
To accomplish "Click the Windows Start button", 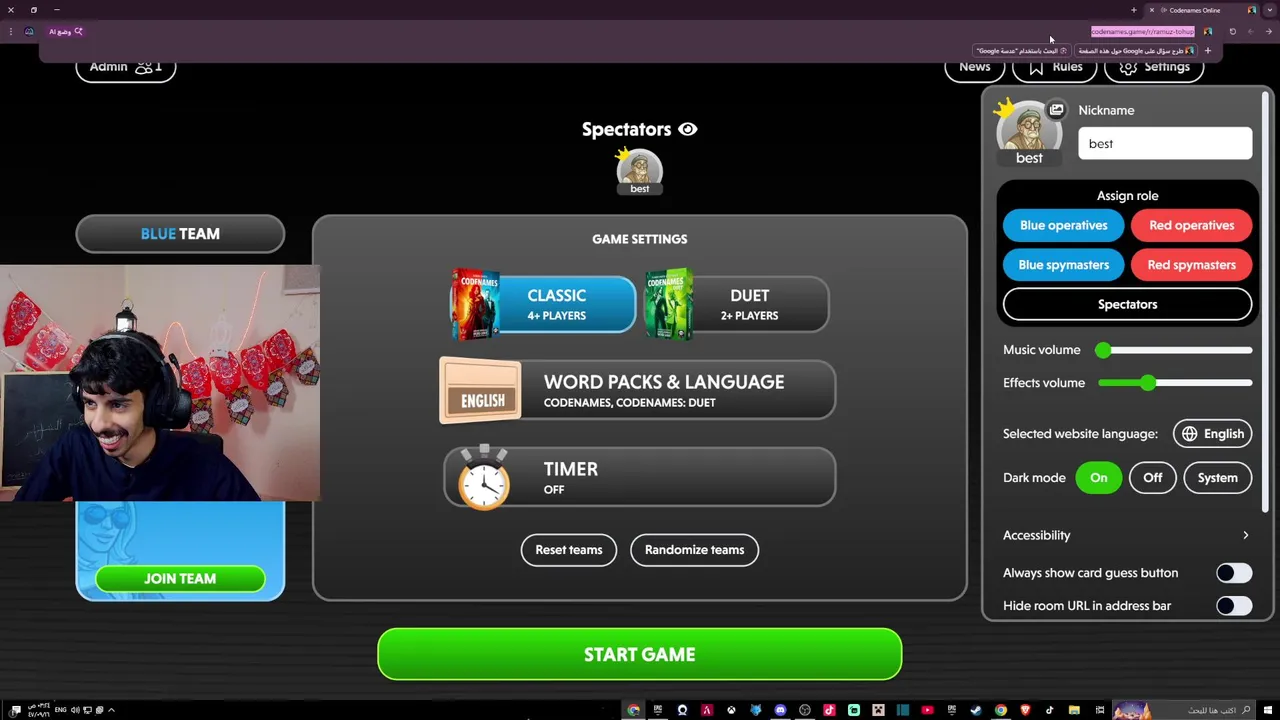I will tap(1268, 710).
